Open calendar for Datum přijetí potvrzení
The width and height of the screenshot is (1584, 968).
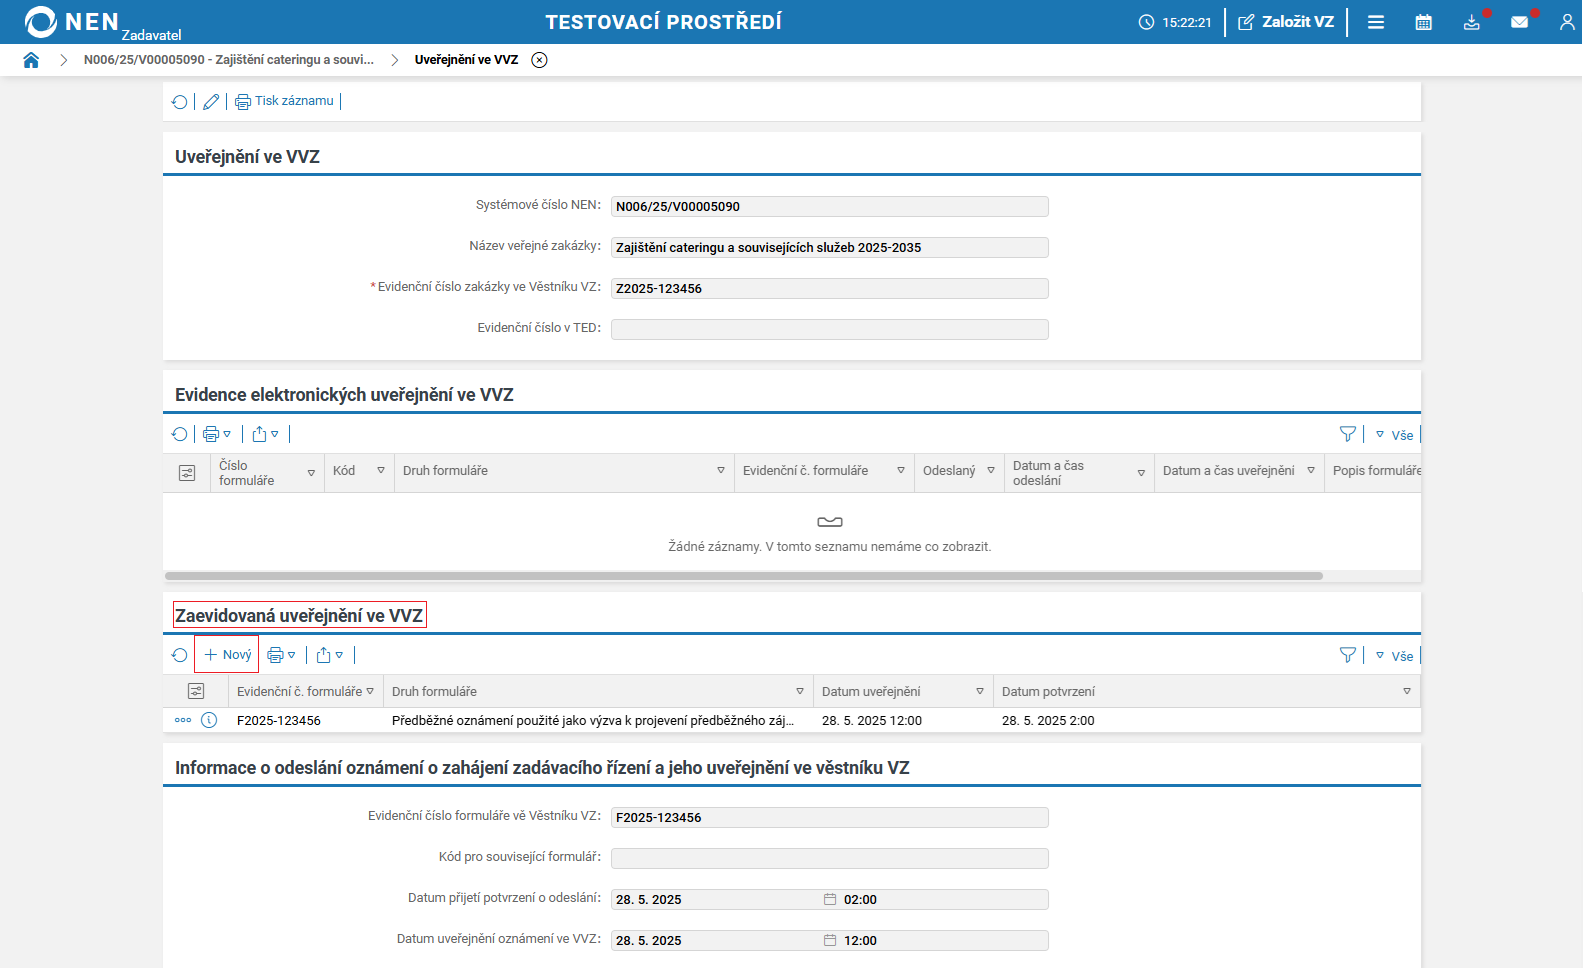coord(830,899)
